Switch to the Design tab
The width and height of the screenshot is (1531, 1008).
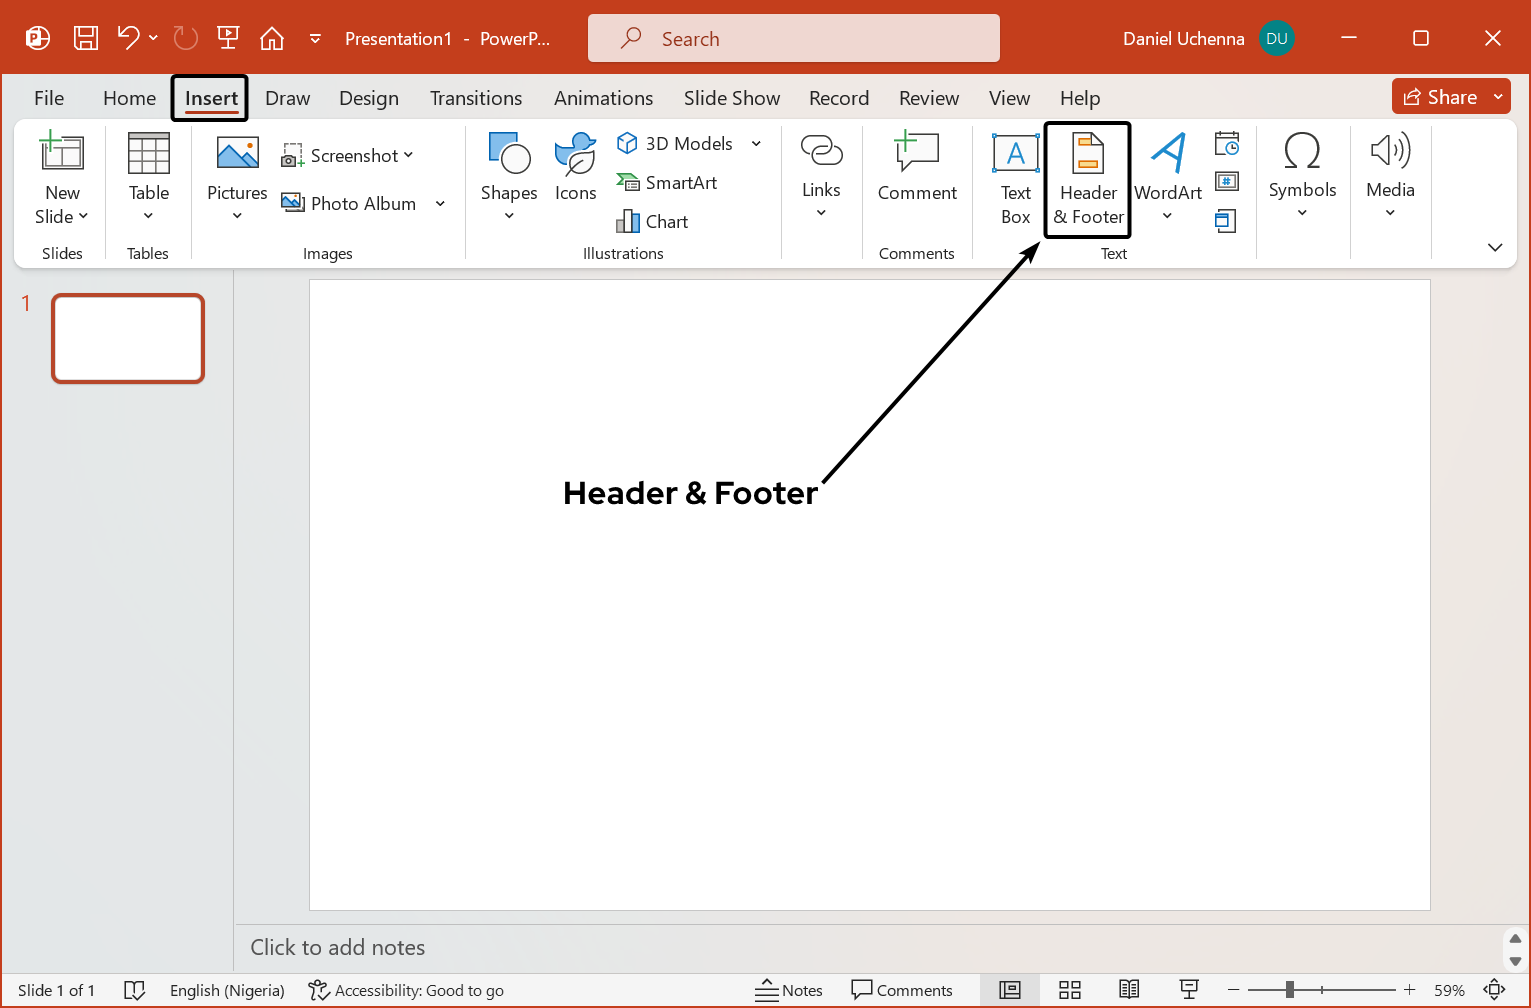(x=368, y=97)
